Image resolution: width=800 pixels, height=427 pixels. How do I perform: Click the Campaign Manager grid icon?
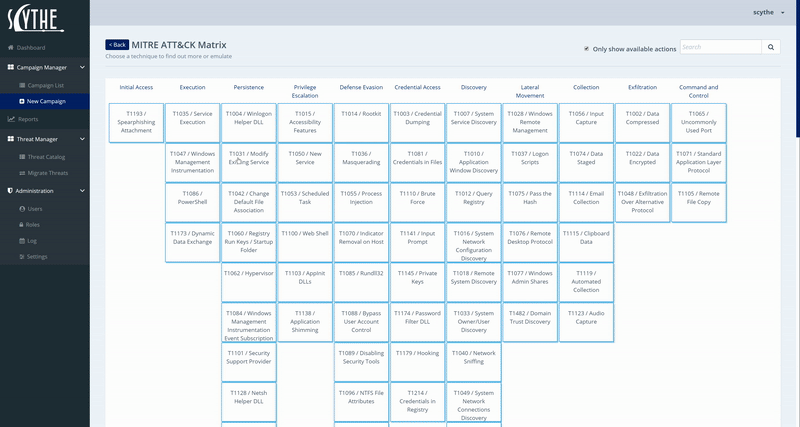(11, 67)
